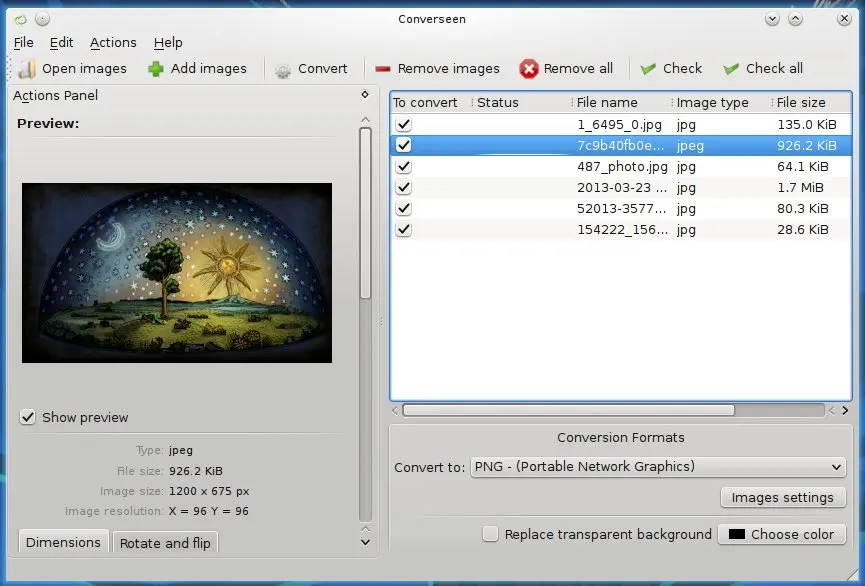Select the 1_6495_0.jpg file name
The image size is (865, 586).
[619, 125]
